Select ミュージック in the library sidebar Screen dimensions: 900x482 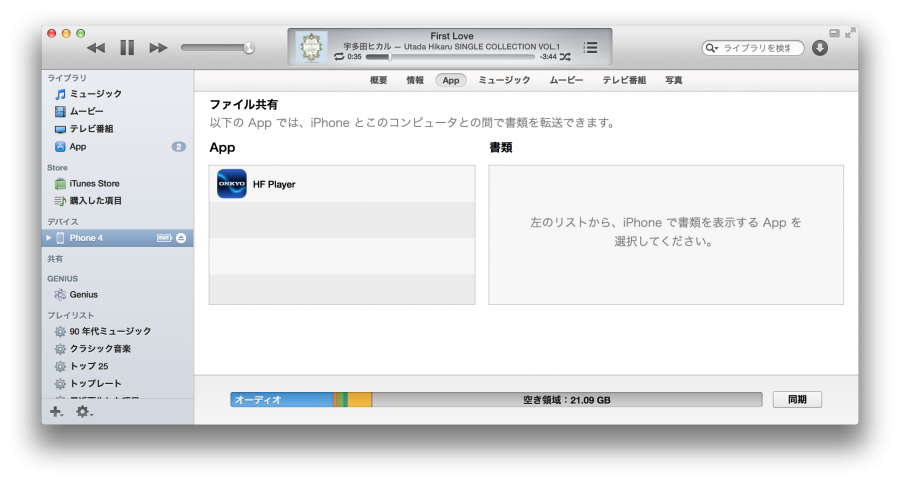coord(117,94)
